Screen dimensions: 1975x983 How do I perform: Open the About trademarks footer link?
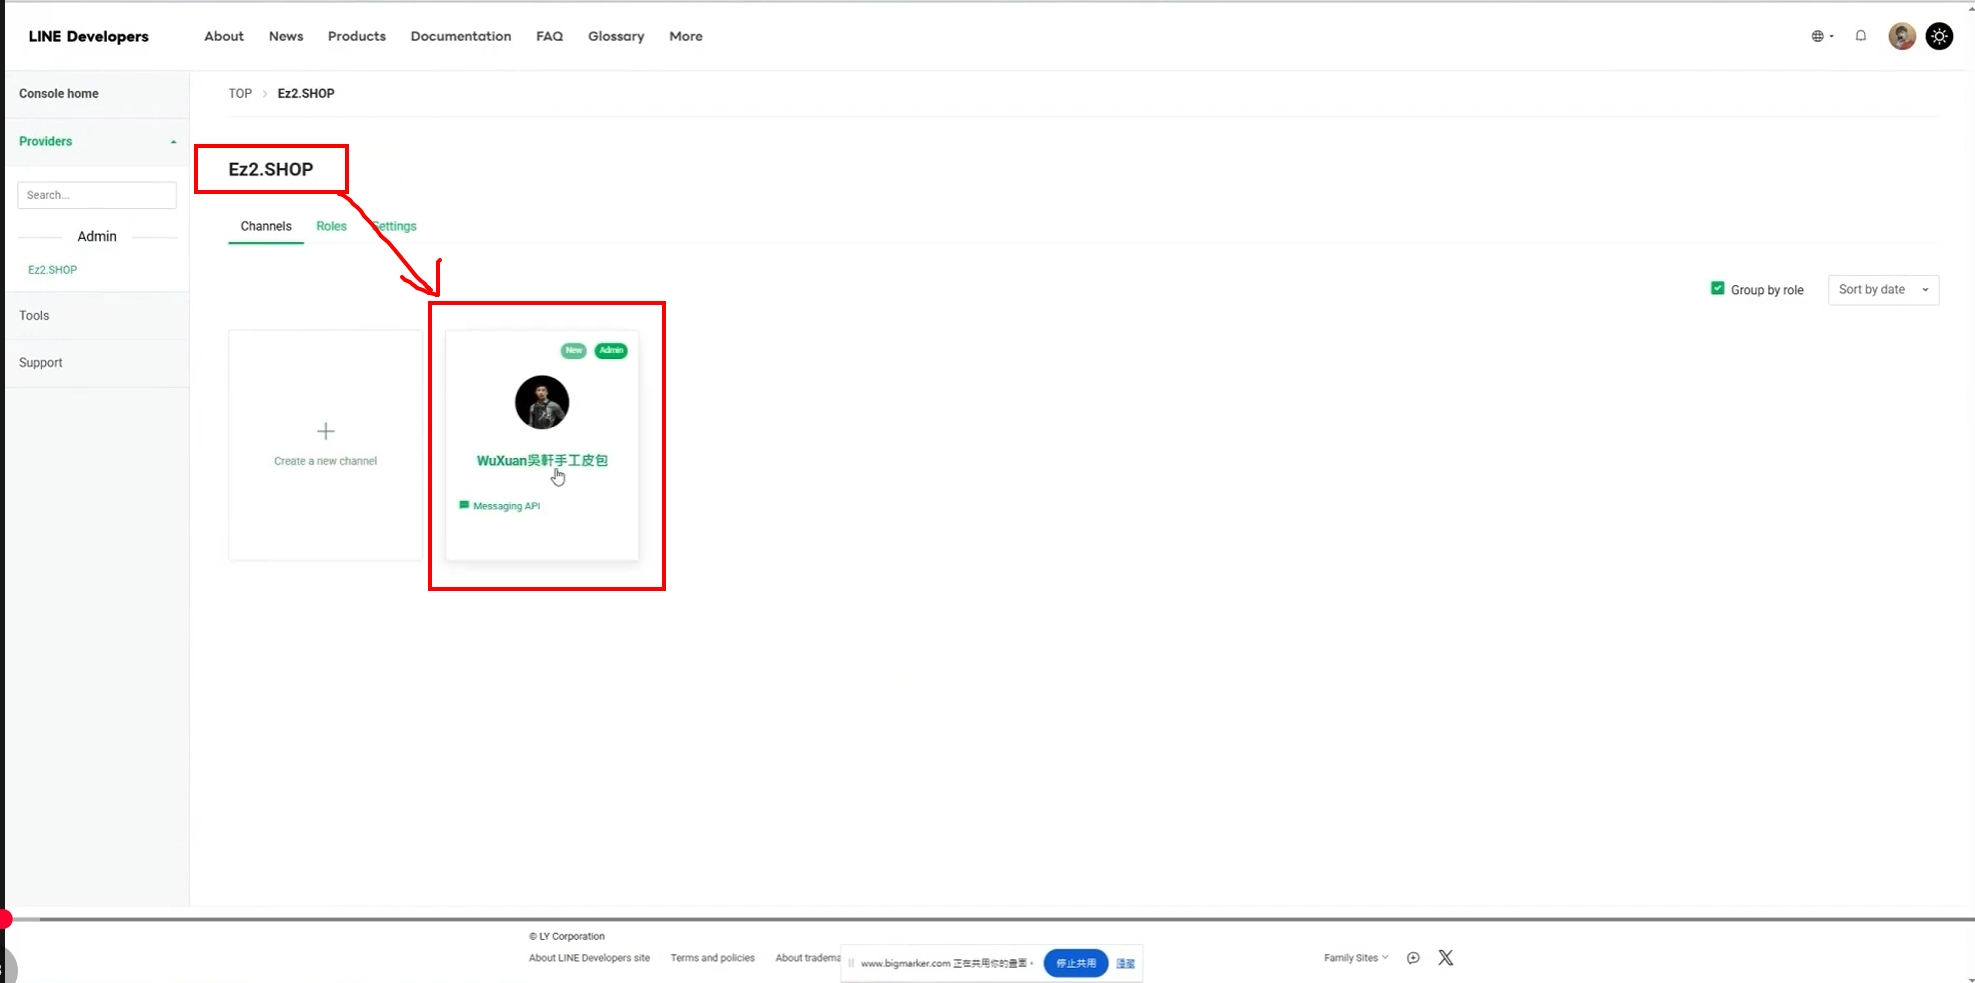point(808,958)
